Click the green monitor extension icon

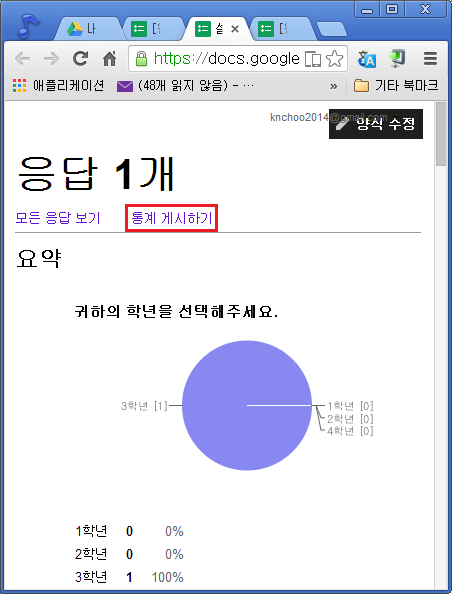tap(397, 58)
